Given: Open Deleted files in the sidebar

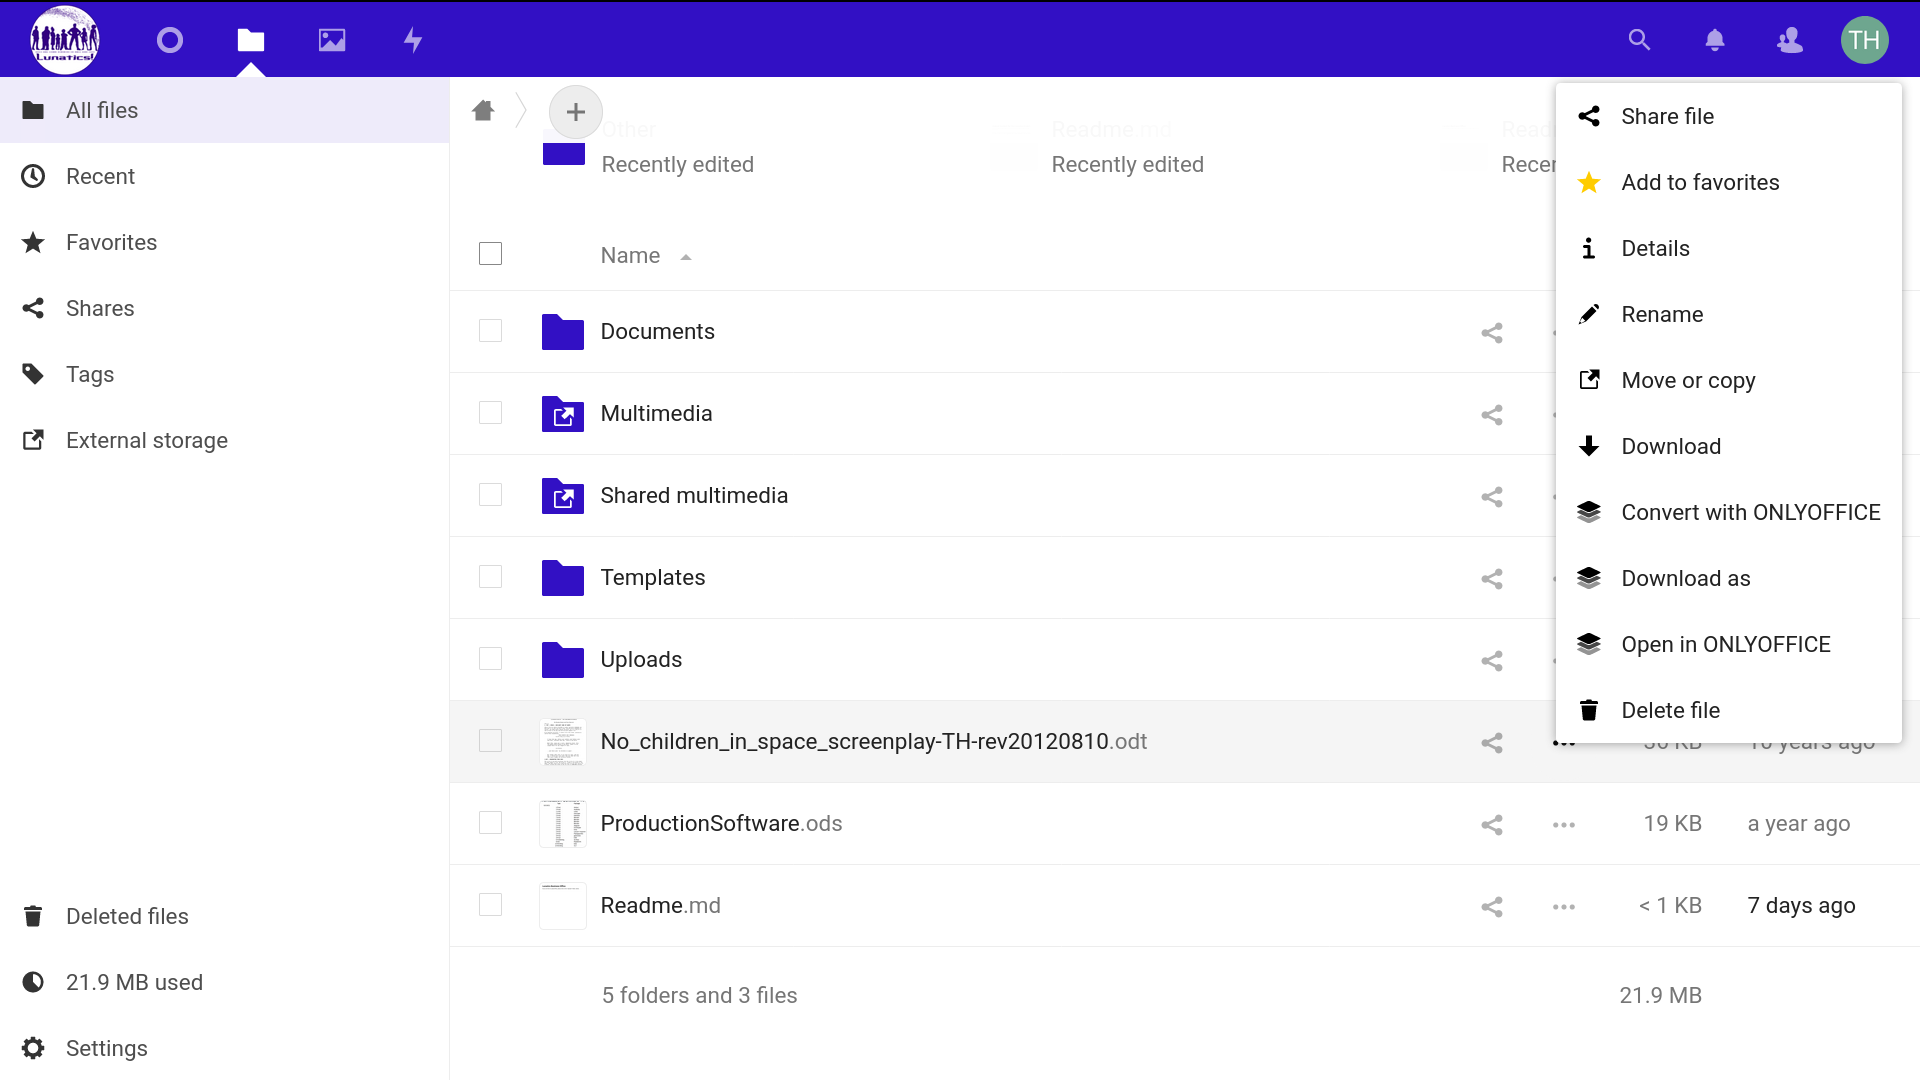Looking at the screenshot, I should pos(127,917).
